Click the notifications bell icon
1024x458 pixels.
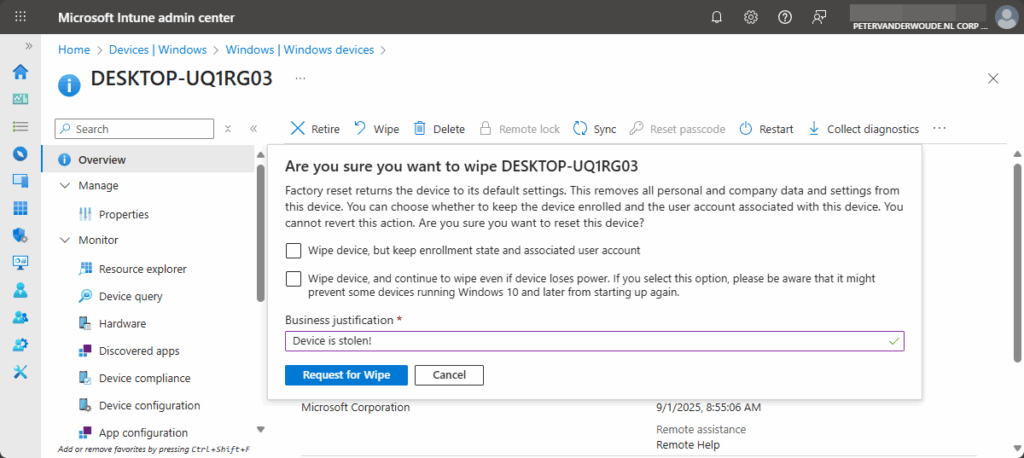coord(717,17)
